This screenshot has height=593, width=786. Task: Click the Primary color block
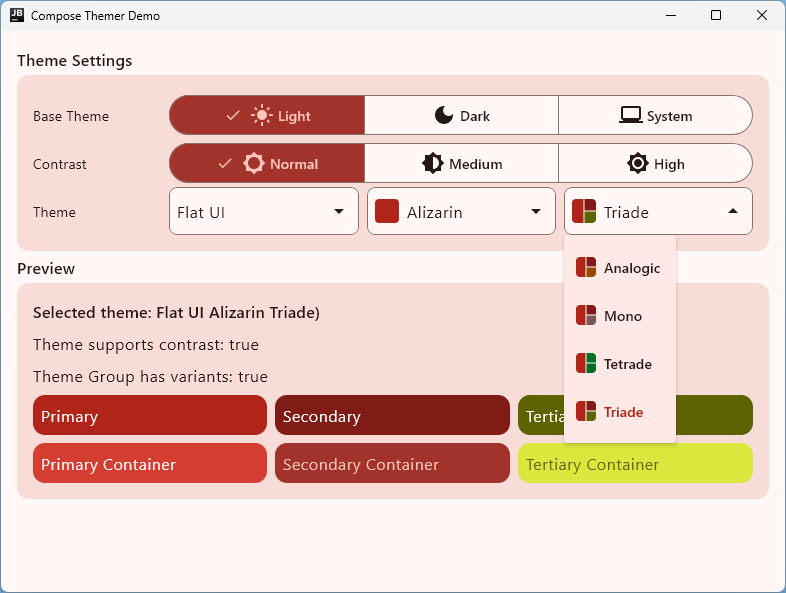[x=150, y=415]
